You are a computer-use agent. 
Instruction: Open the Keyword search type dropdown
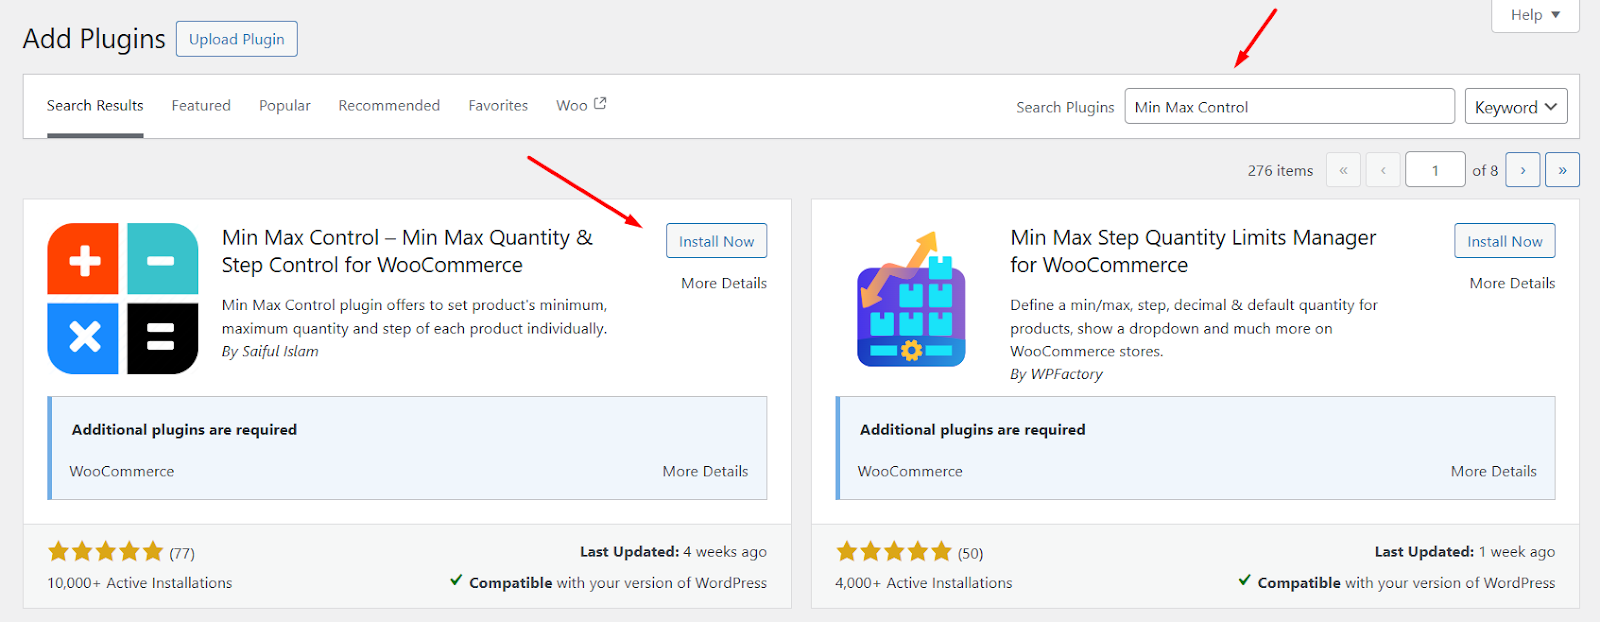[x=1516, y=107]
